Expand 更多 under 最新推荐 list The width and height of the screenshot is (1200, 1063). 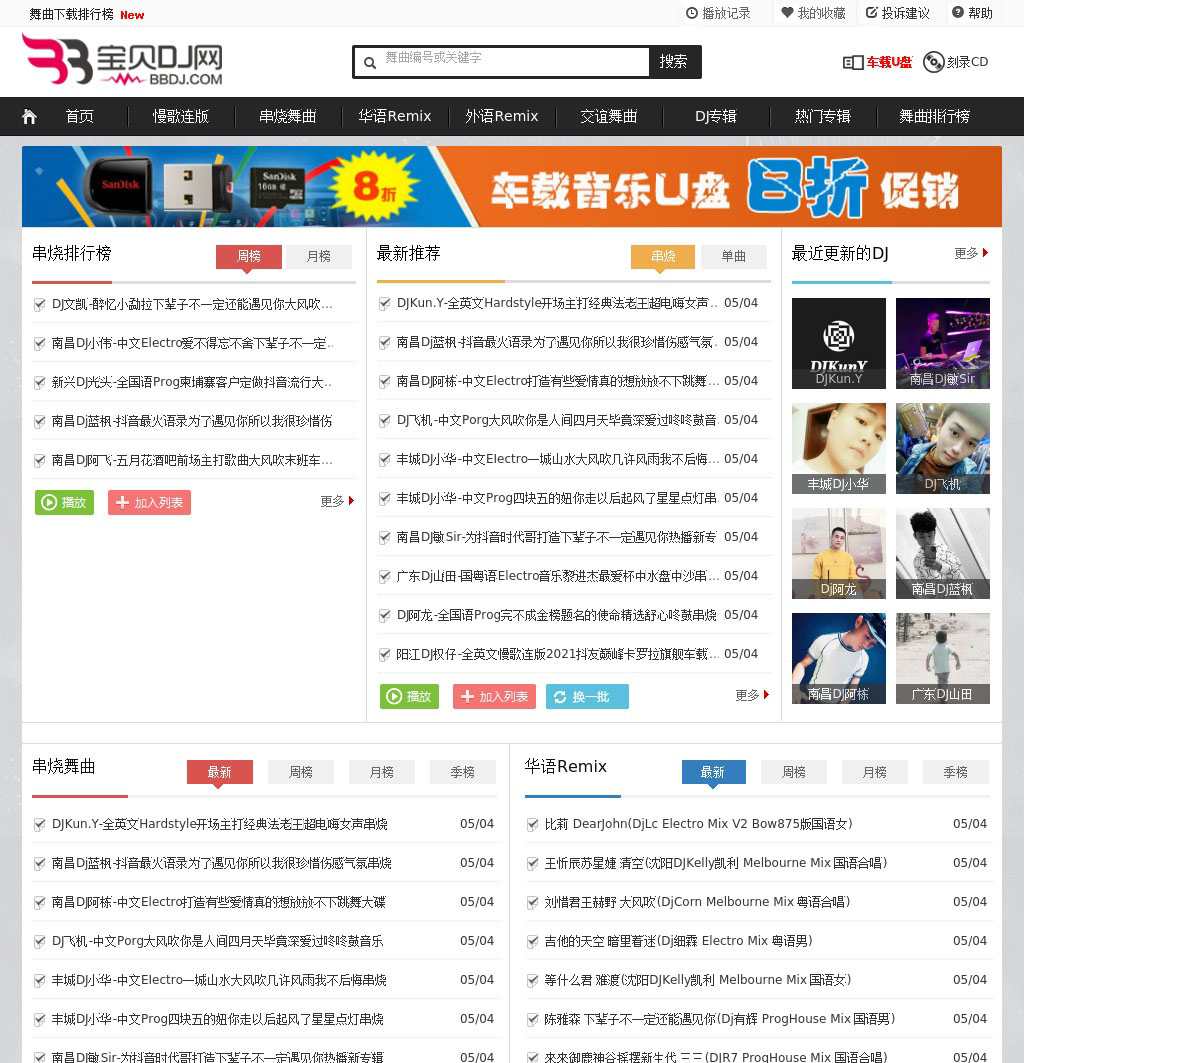pyautogui.click(x=752, y=695)
